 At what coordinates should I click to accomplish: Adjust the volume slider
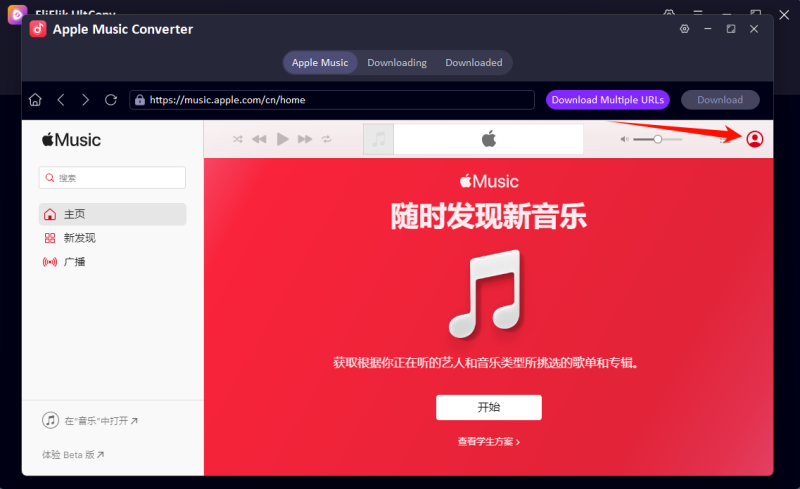tap(658, 139)
